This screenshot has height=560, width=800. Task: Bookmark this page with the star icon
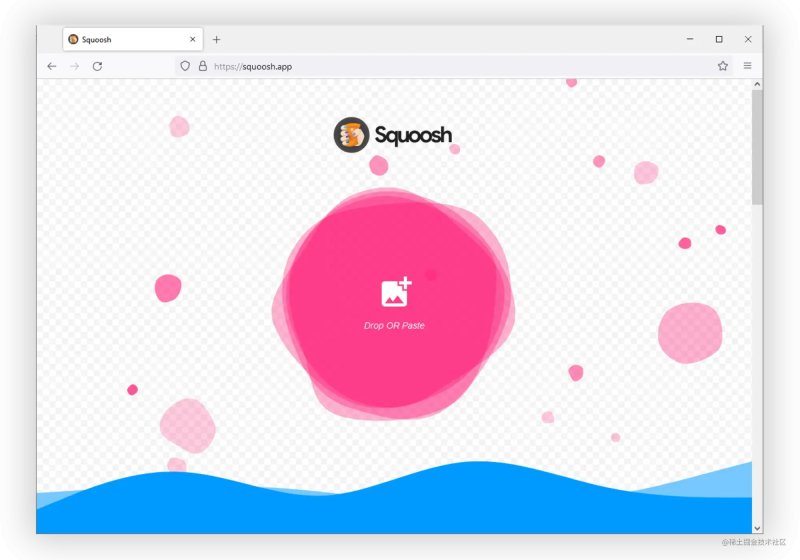pos(722,66)
